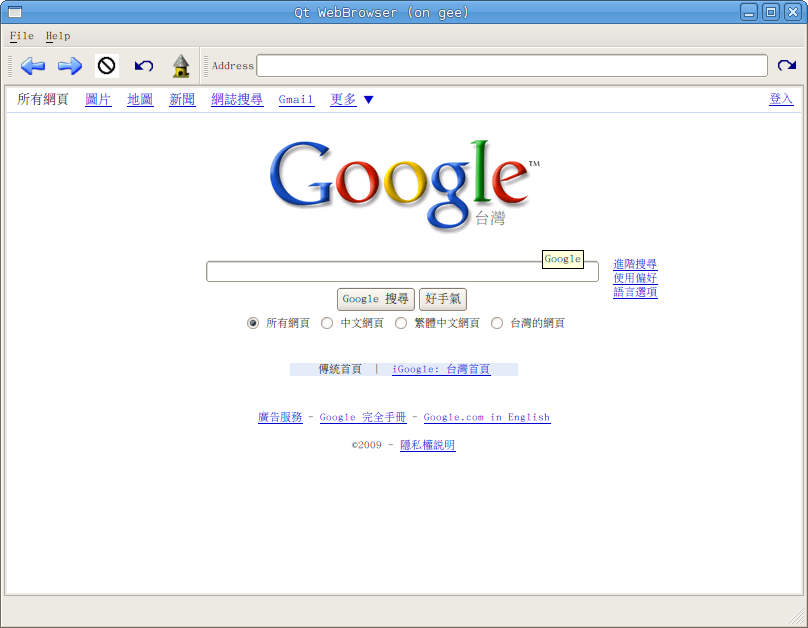Click the Reload page icon
The height and width of the screenshot is (628, 808).
144,66
